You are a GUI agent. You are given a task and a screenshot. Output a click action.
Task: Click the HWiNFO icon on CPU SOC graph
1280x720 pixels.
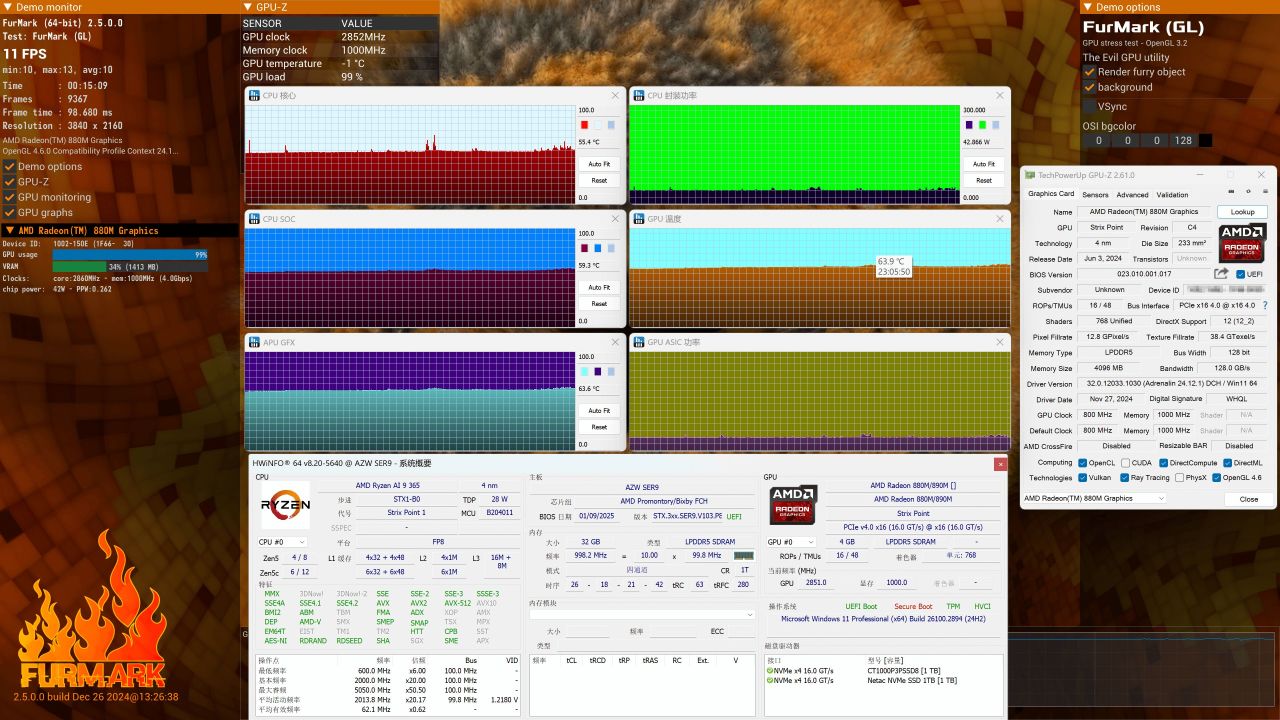(x=254, y=219)
